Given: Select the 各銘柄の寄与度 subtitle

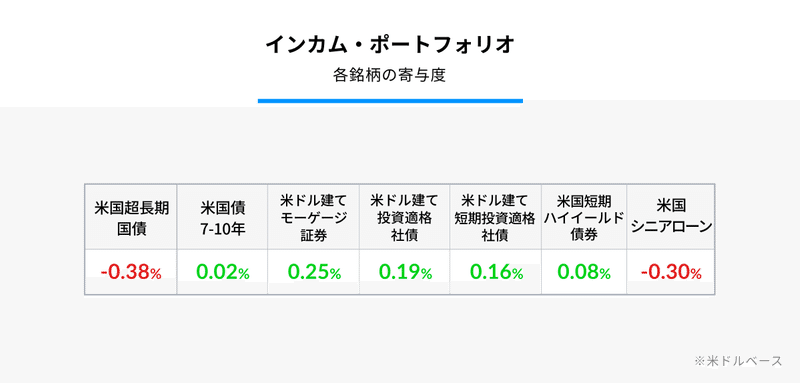Looking at the screenshot, I should (390, 75).
